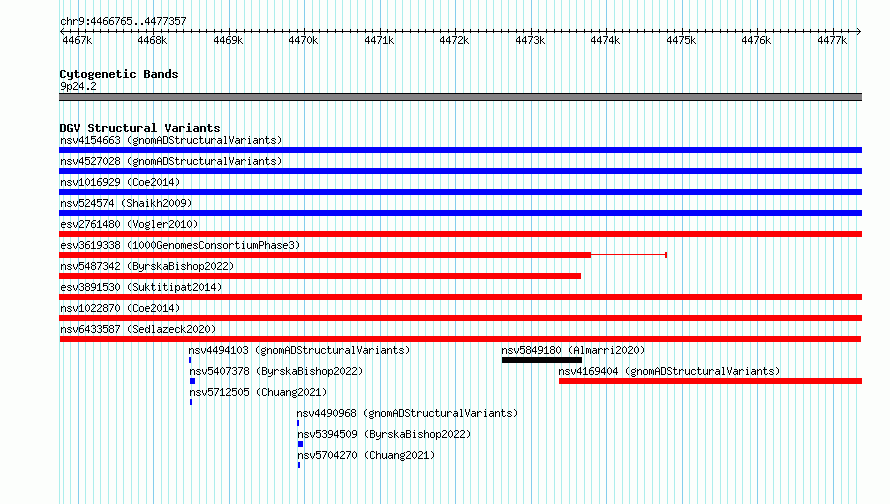Click the small blue marker of nsv5407378
The height and width of the screenshot is (504, 890).
click(192, 381)
